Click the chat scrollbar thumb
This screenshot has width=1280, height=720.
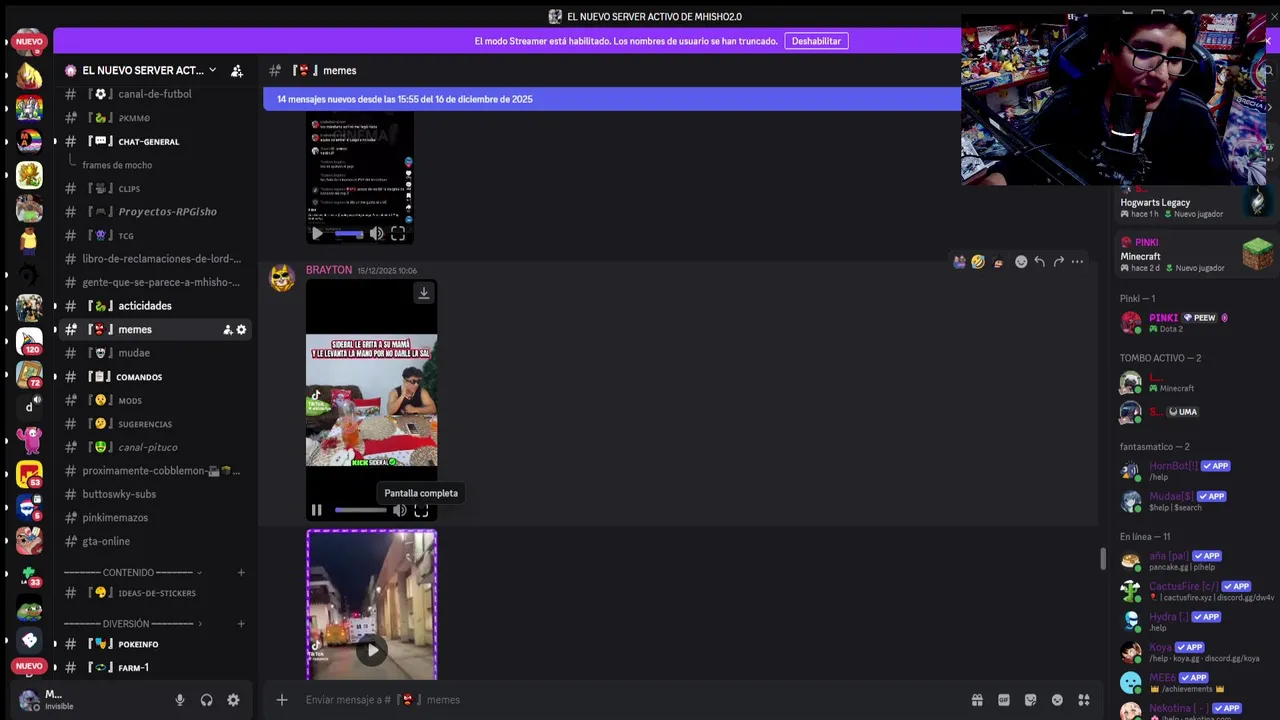1103,558
